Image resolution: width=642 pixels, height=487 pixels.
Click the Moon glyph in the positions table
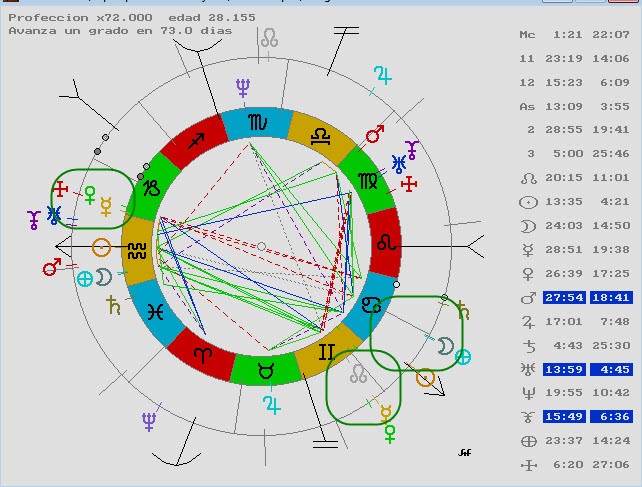(528, 226)
